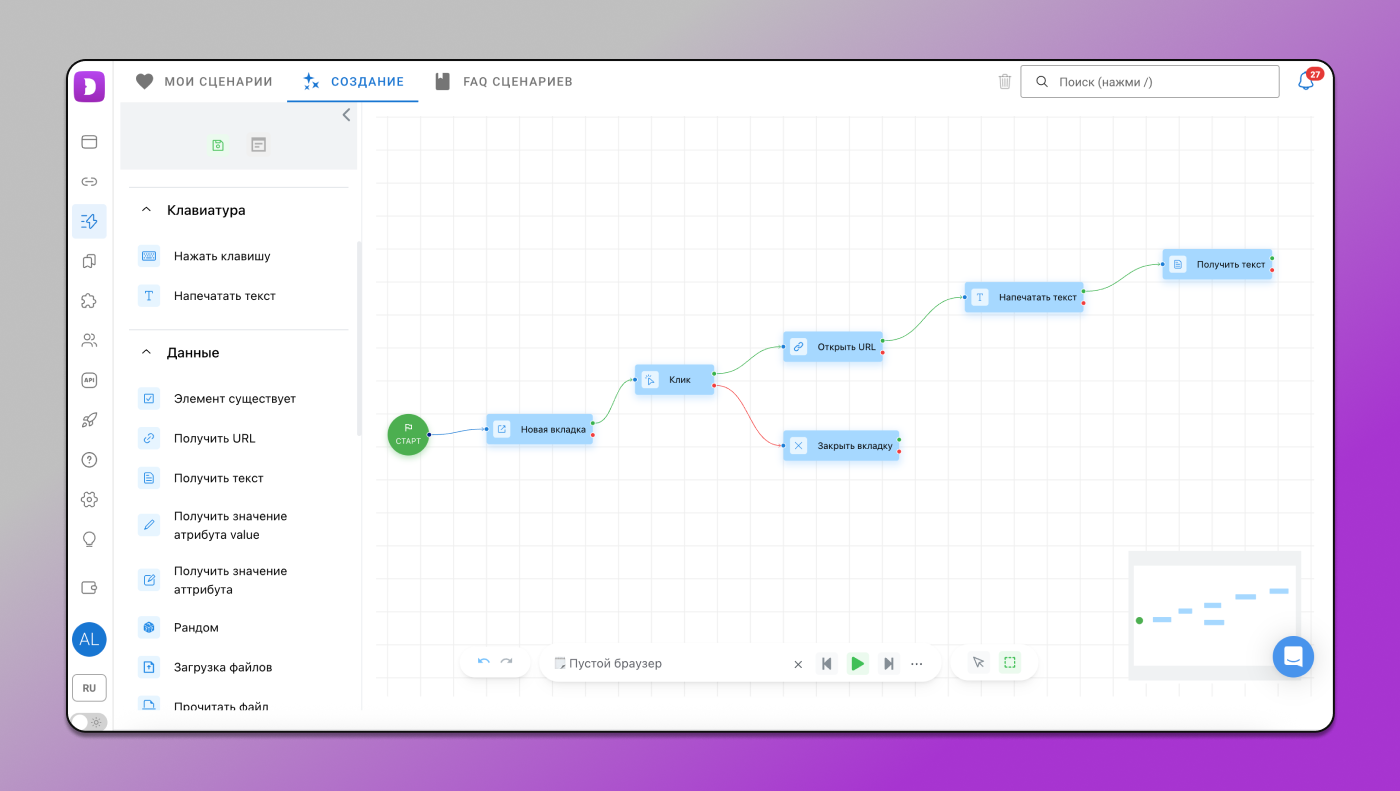Open the notifications bell icon

pyautogui.click(x=1306, y=82)
